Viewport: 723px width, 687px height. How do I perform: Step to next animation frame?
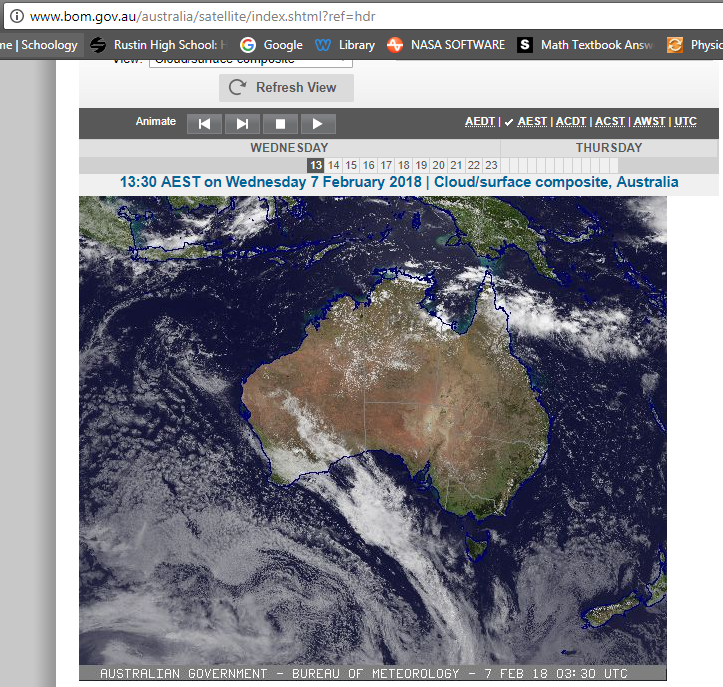(242, 124)
